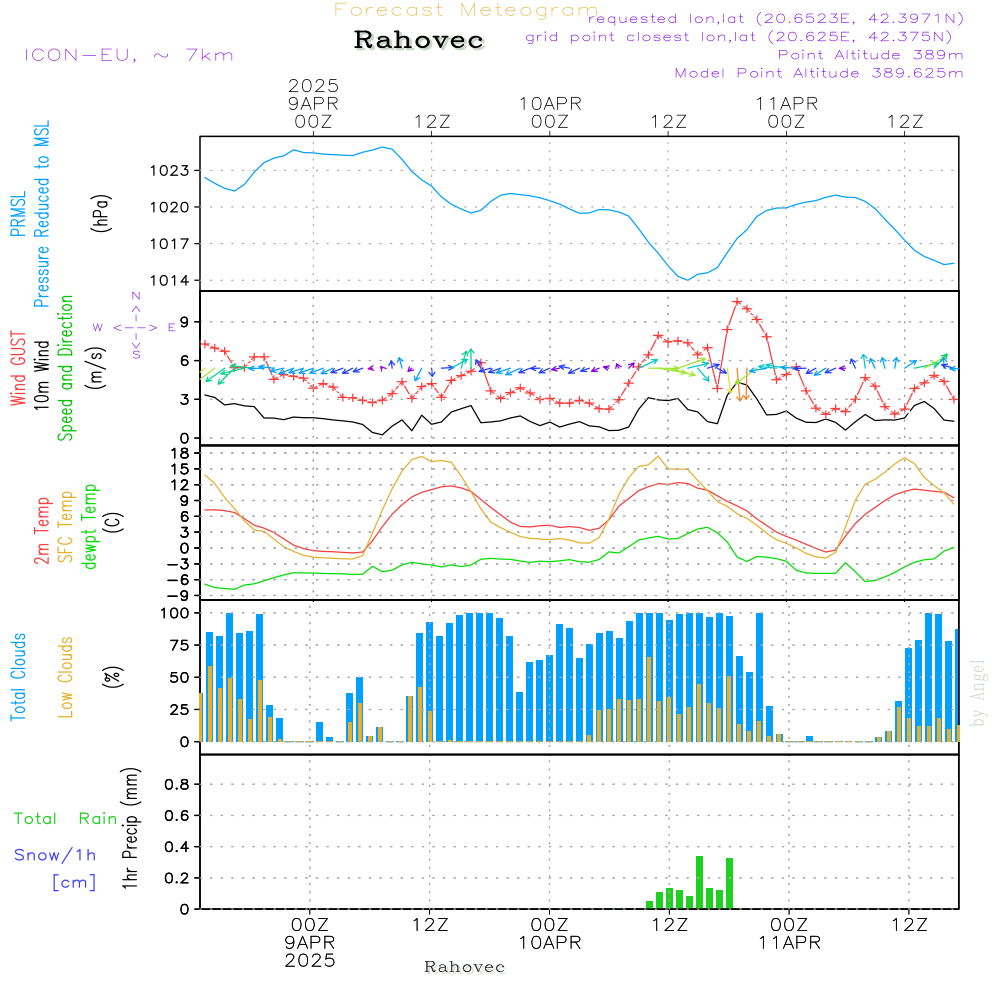Click the 100 cloud cover axis value
1000x1000 pixels.
175,614
